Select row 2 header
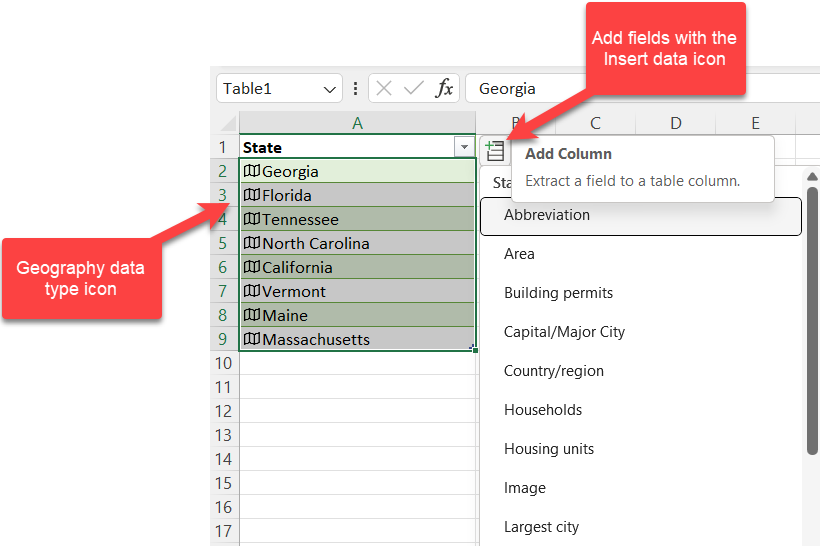 [x=224, y=171]
